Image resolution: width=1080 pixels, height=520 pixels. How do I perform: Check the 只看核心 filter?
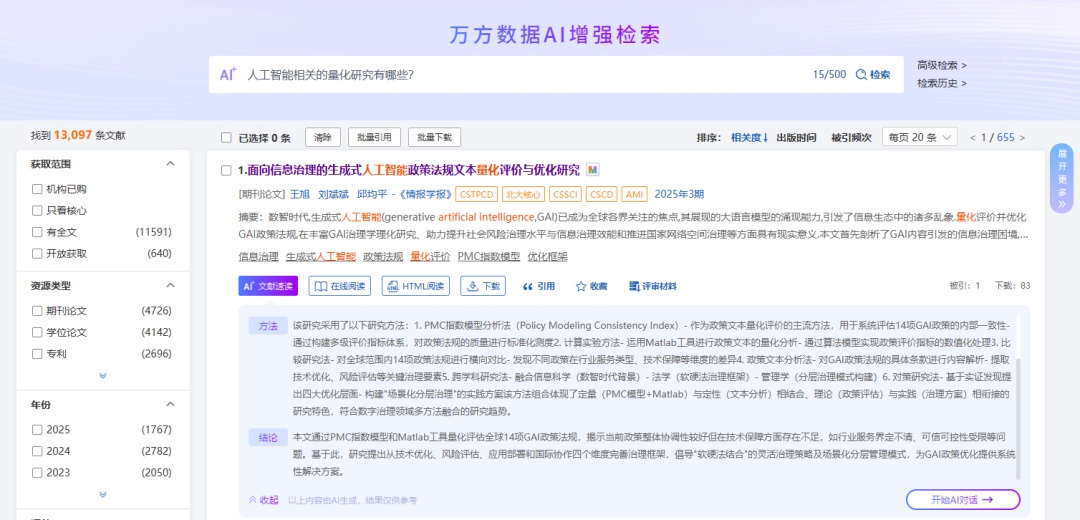point(37,210)
